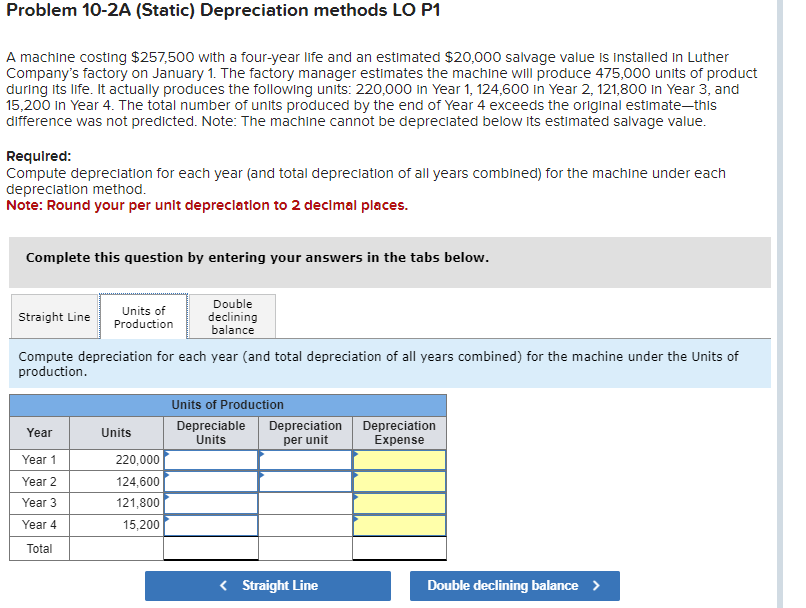Click Year 3 Depreciation per unit cell
The height and width of the screenshot is (608, 806).
click(x=305, y=503)
